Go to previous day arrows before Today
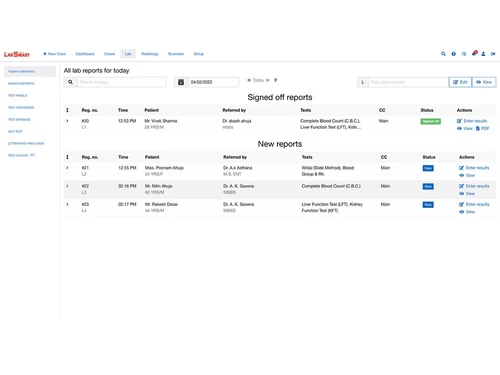The height and width of the screenshot is (375, 500). pos(249,80)
